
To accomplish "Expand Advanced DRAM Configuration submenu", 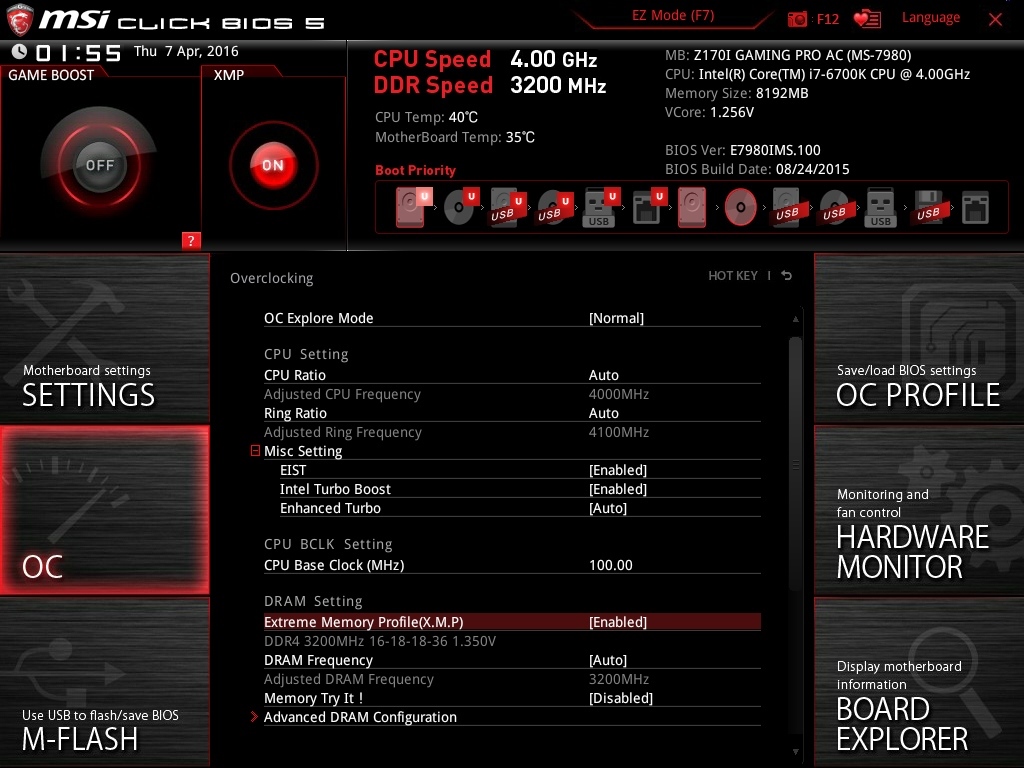I will coord(360,717).
